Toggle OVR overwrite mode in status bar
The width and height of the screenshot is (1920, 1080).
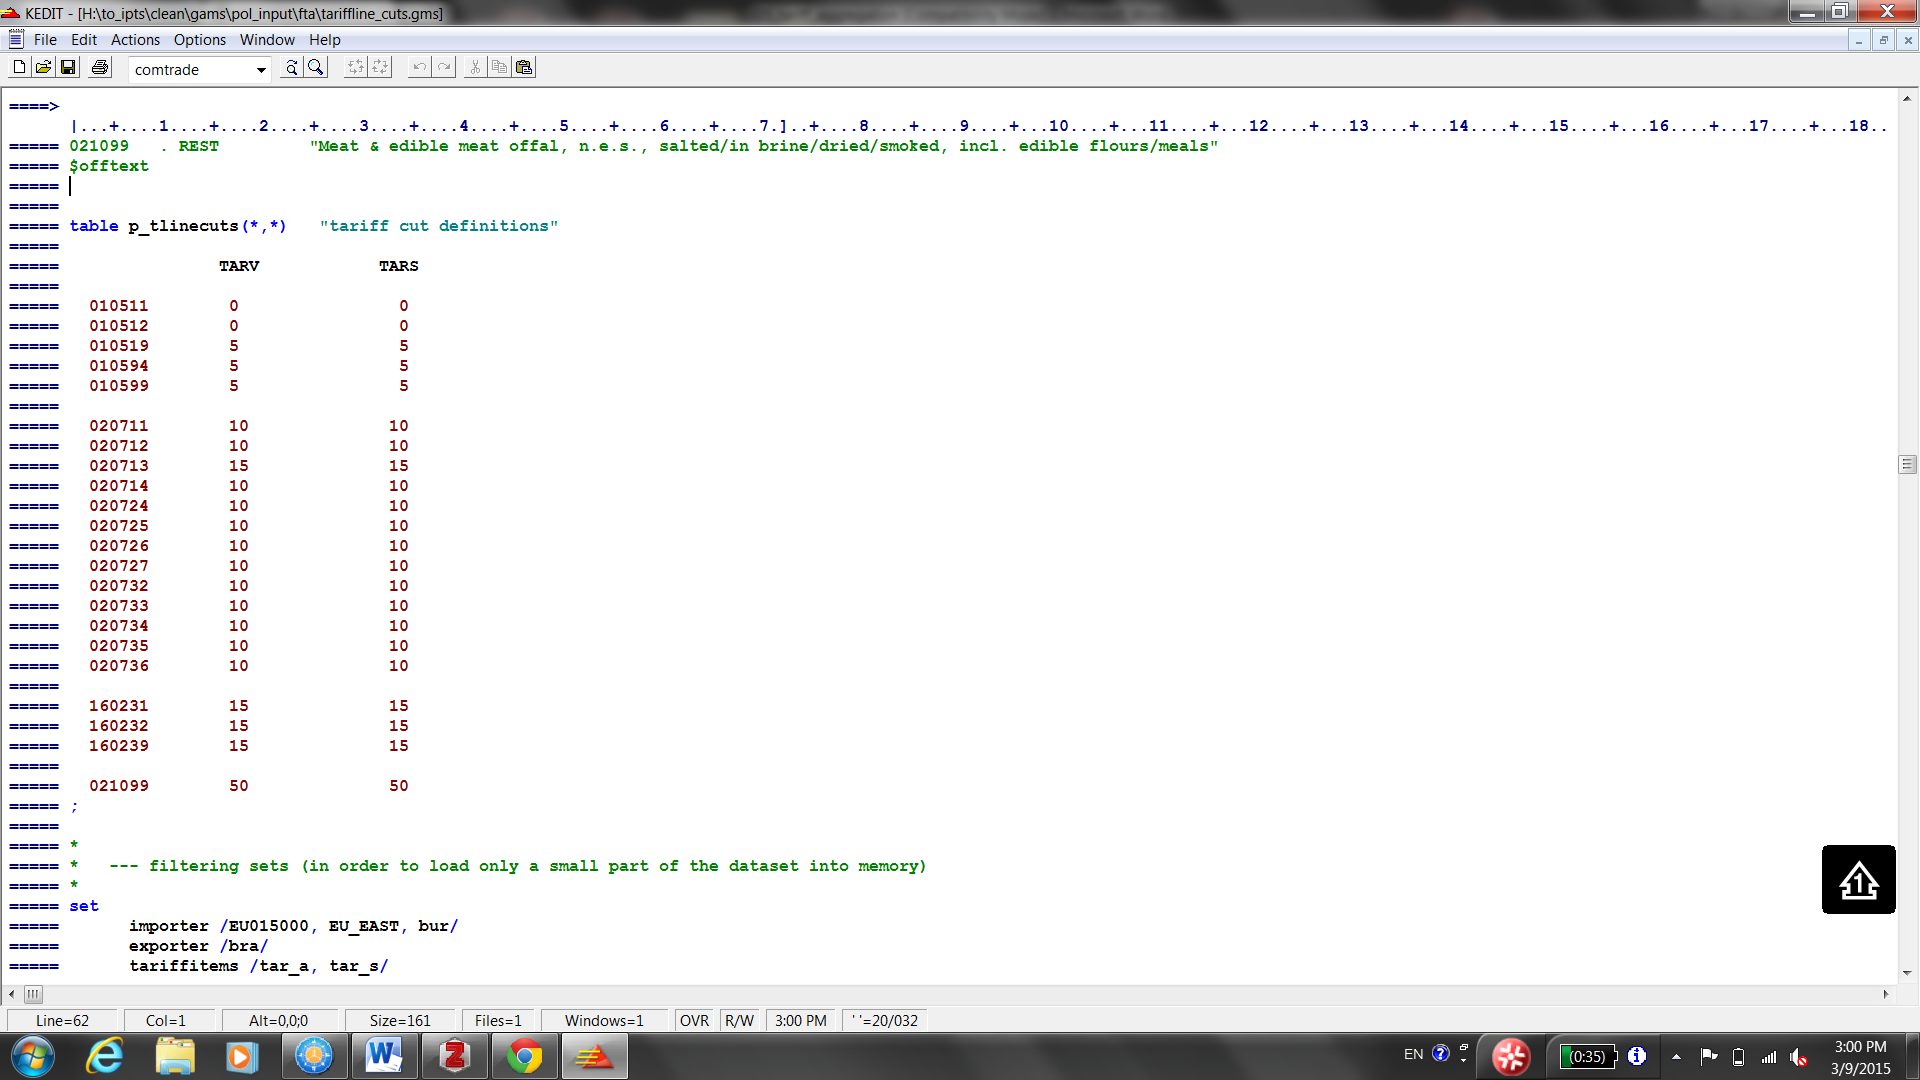(x=694, y=1020)
